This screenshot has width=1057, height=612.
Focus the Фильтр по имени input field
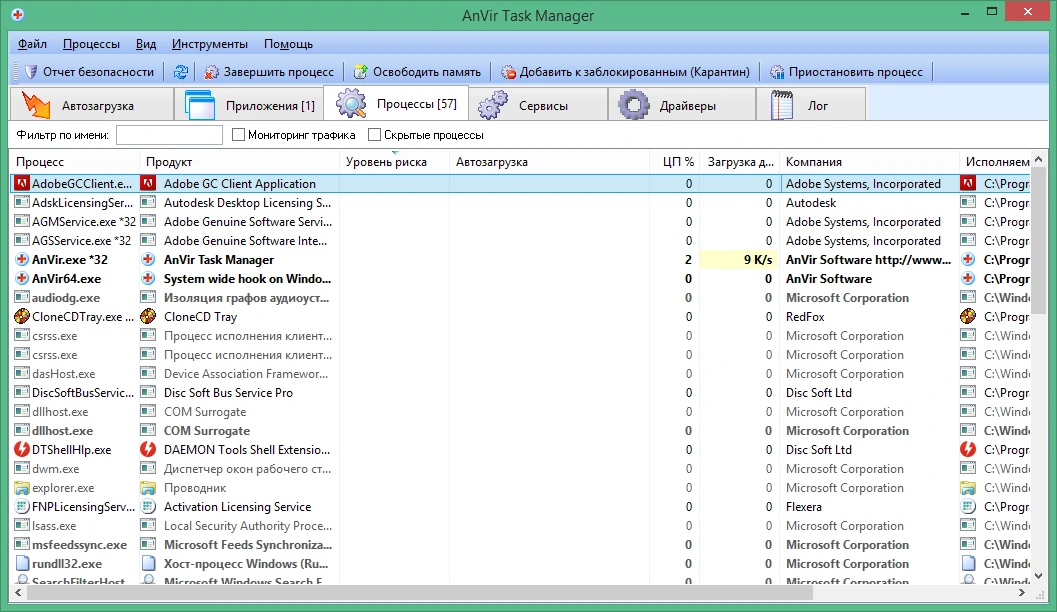(x=169, y=135)
